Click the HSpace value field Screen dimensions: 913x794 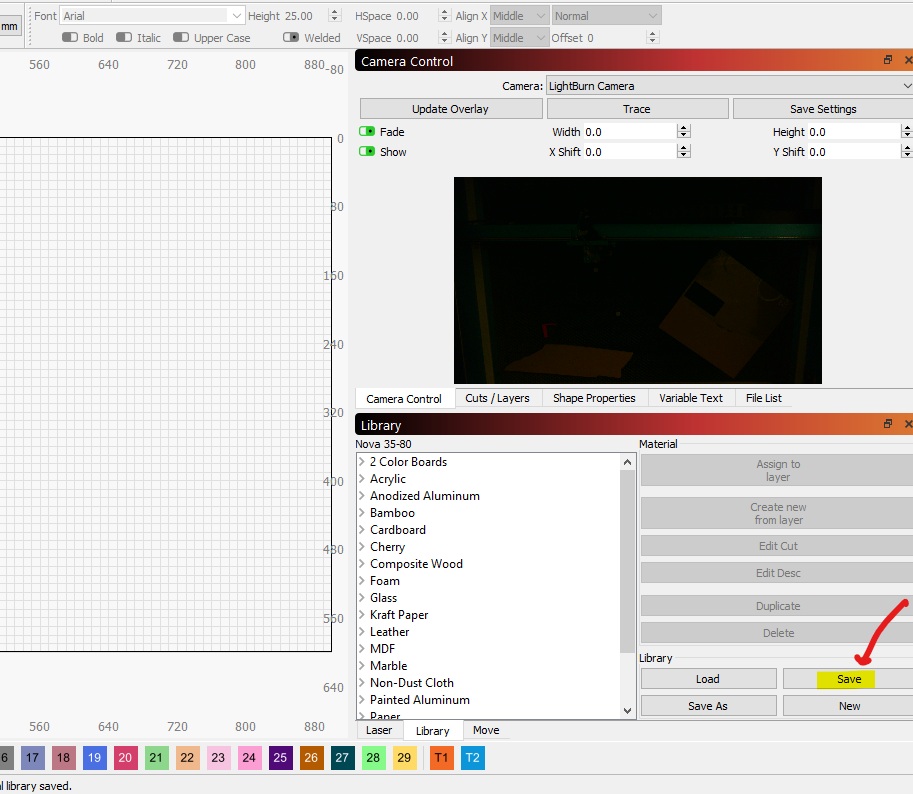(x=417, y=16)
